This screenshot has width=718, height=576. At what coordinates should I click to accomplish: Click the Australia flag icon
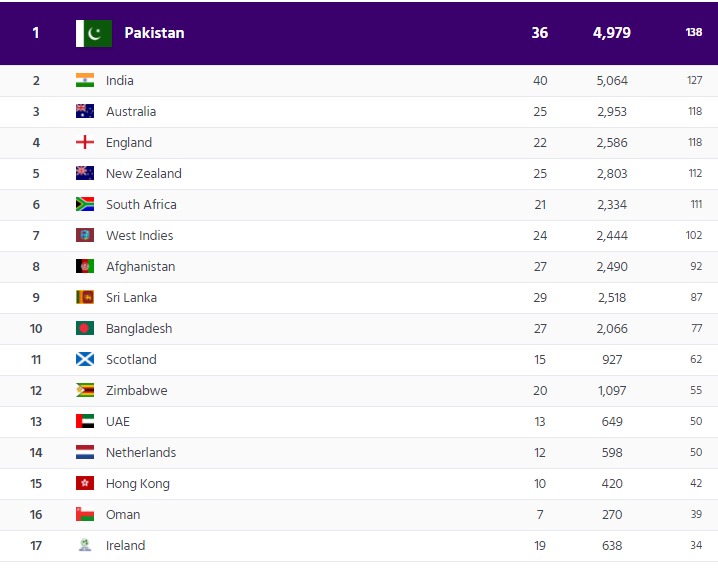click(85, 112)
